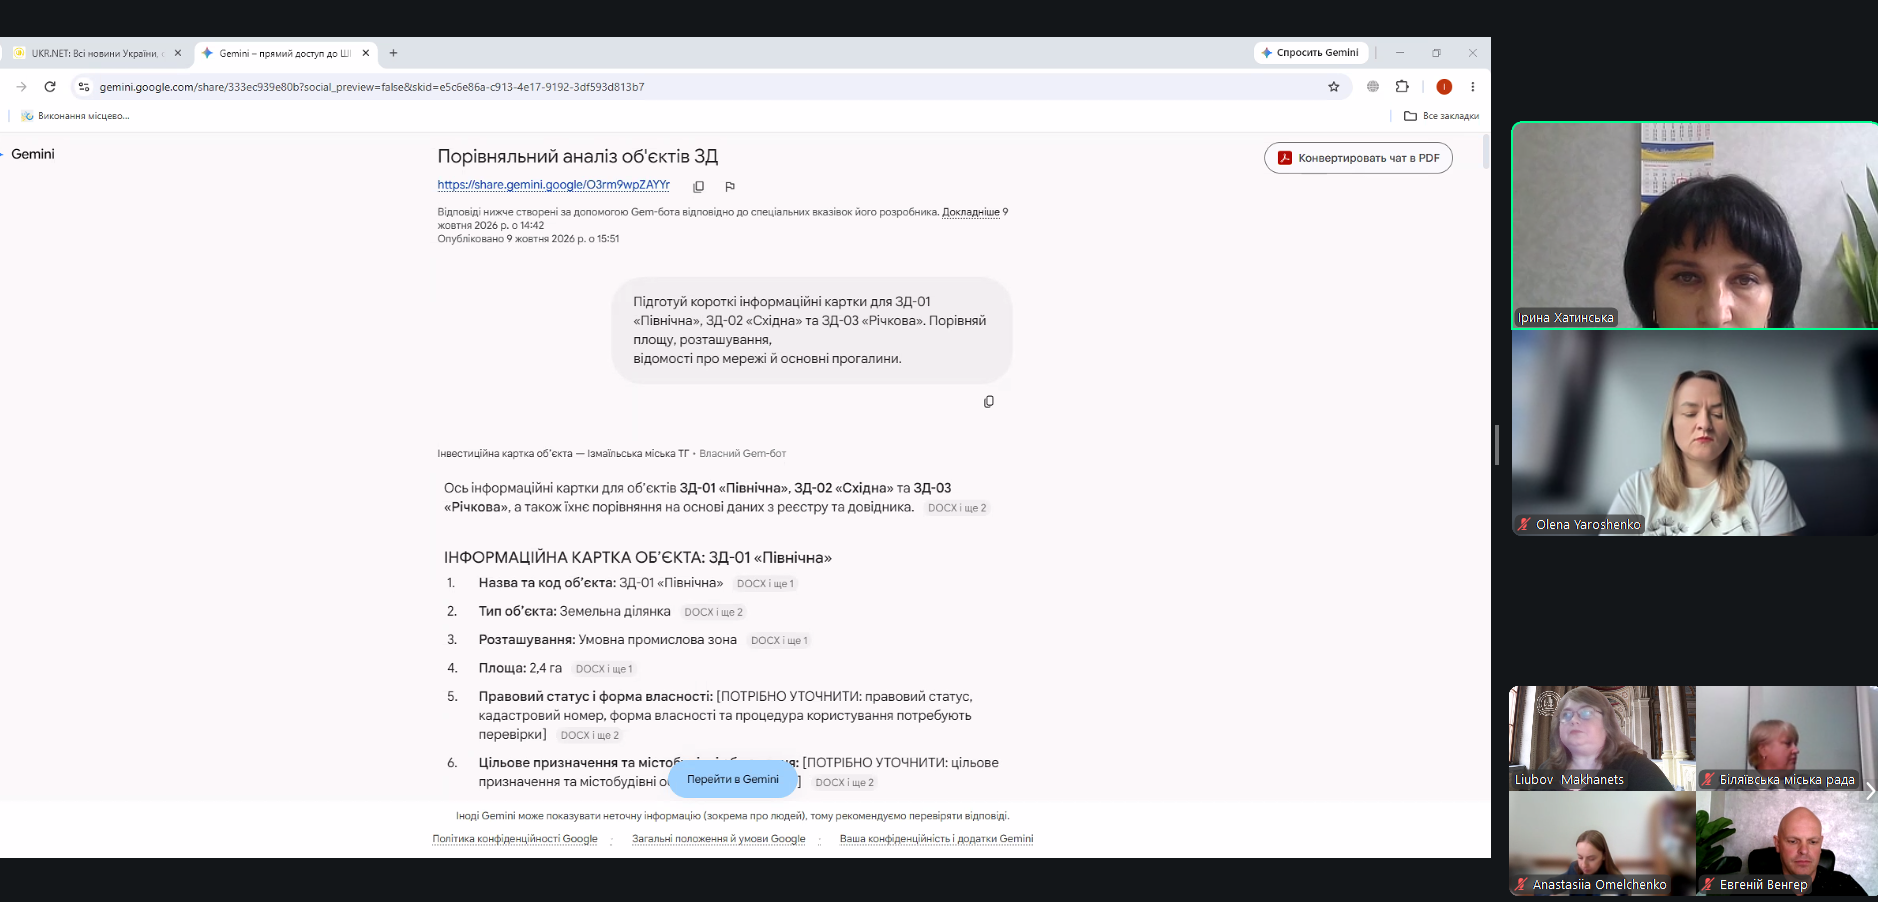Screen dimensions: 1878x902
Task: Open the share.gemini.google link
Action: coord(553,185)
